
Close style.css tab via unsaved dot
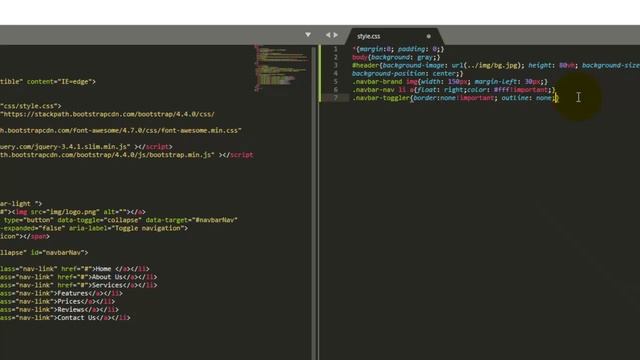click(428, 36)
